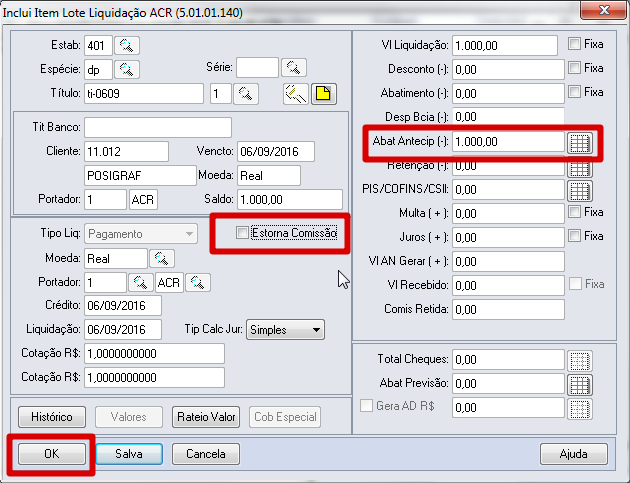
Task: Click the Cliente field containing 11.012
Action: coord(127,151)
